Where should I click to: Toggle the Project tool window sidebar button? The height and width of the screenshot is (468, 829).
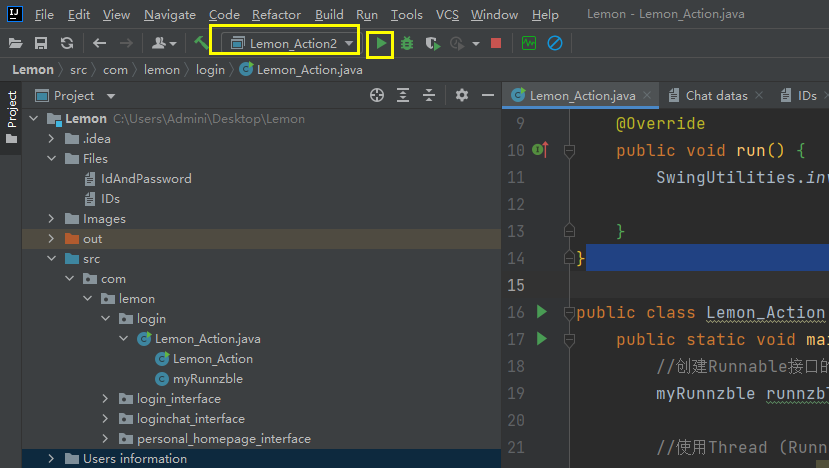11,117
